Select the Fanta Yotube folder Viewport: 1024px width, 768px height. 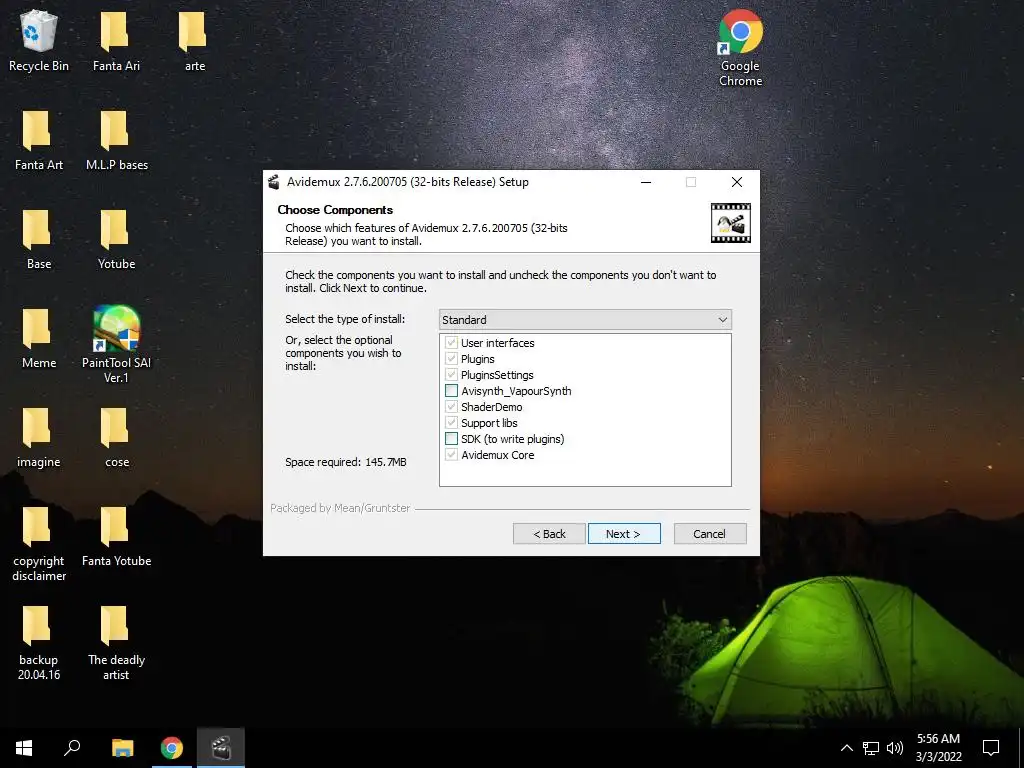point(116,537)
